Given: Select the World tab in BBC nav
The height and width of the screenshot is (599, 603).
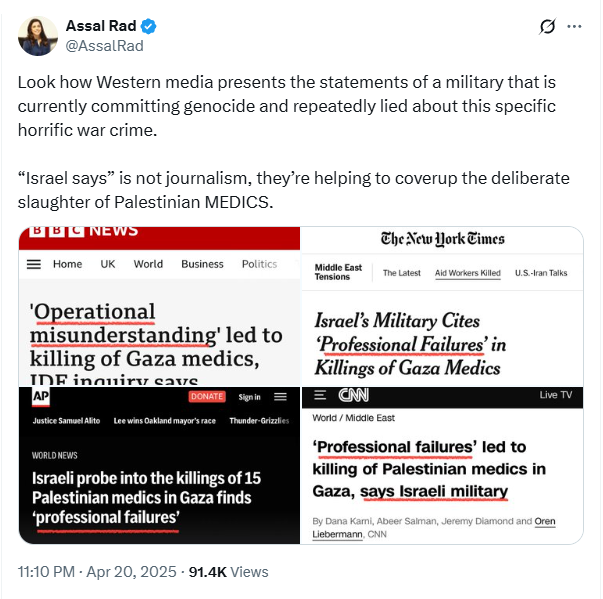Looking at the screenshot, I should (148, 264).
